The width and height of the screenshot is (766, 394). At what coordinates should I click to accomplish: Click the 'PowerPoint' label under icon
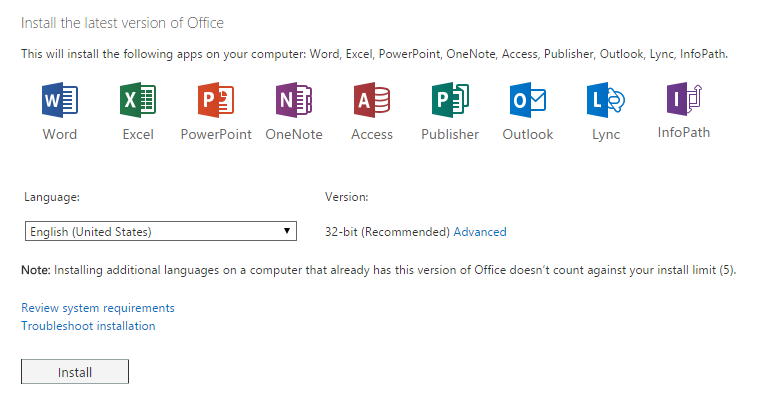[216, 134]
